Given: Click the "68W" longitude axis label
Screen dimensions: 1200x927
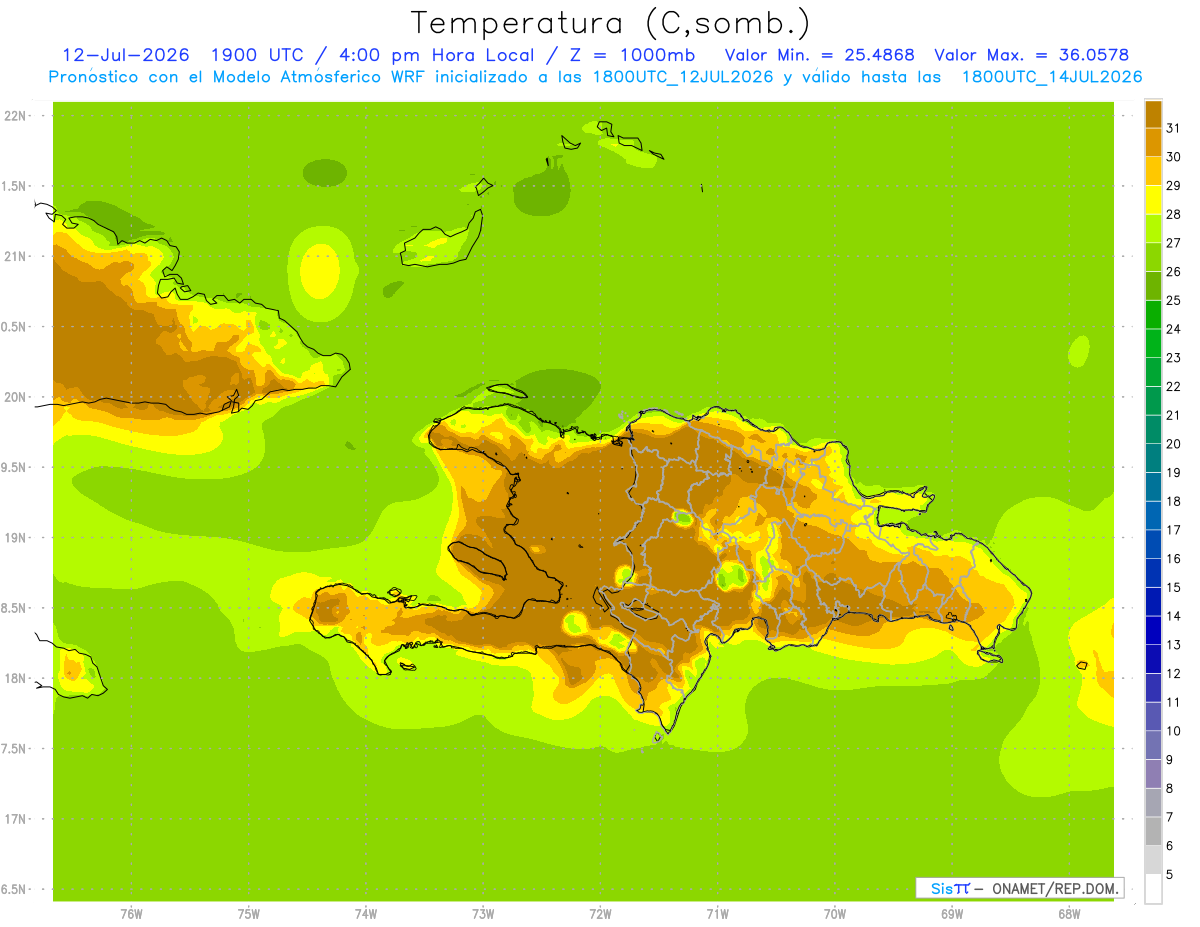Looking at the screenshot, I should click(1069, 914).
